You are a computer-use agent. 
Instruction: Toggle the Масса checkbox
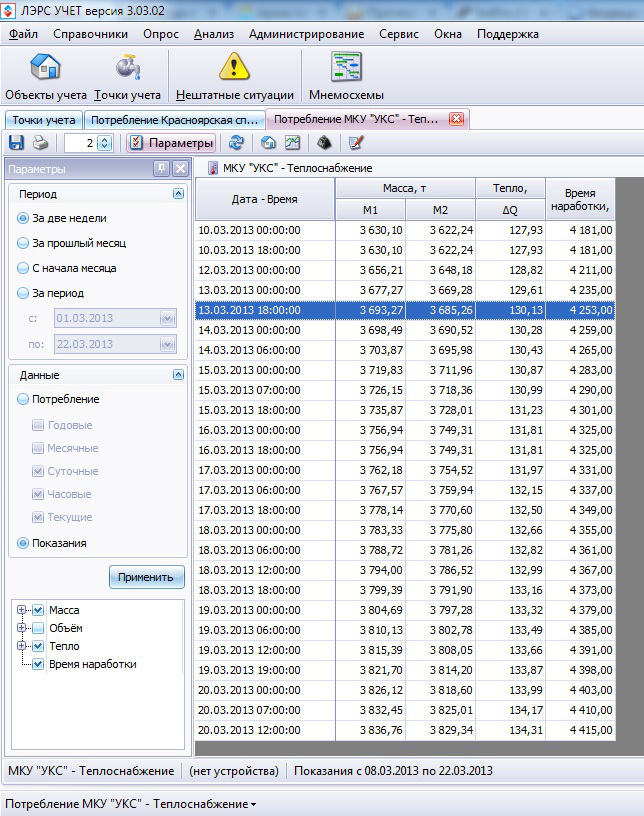[x=38, y=610]
